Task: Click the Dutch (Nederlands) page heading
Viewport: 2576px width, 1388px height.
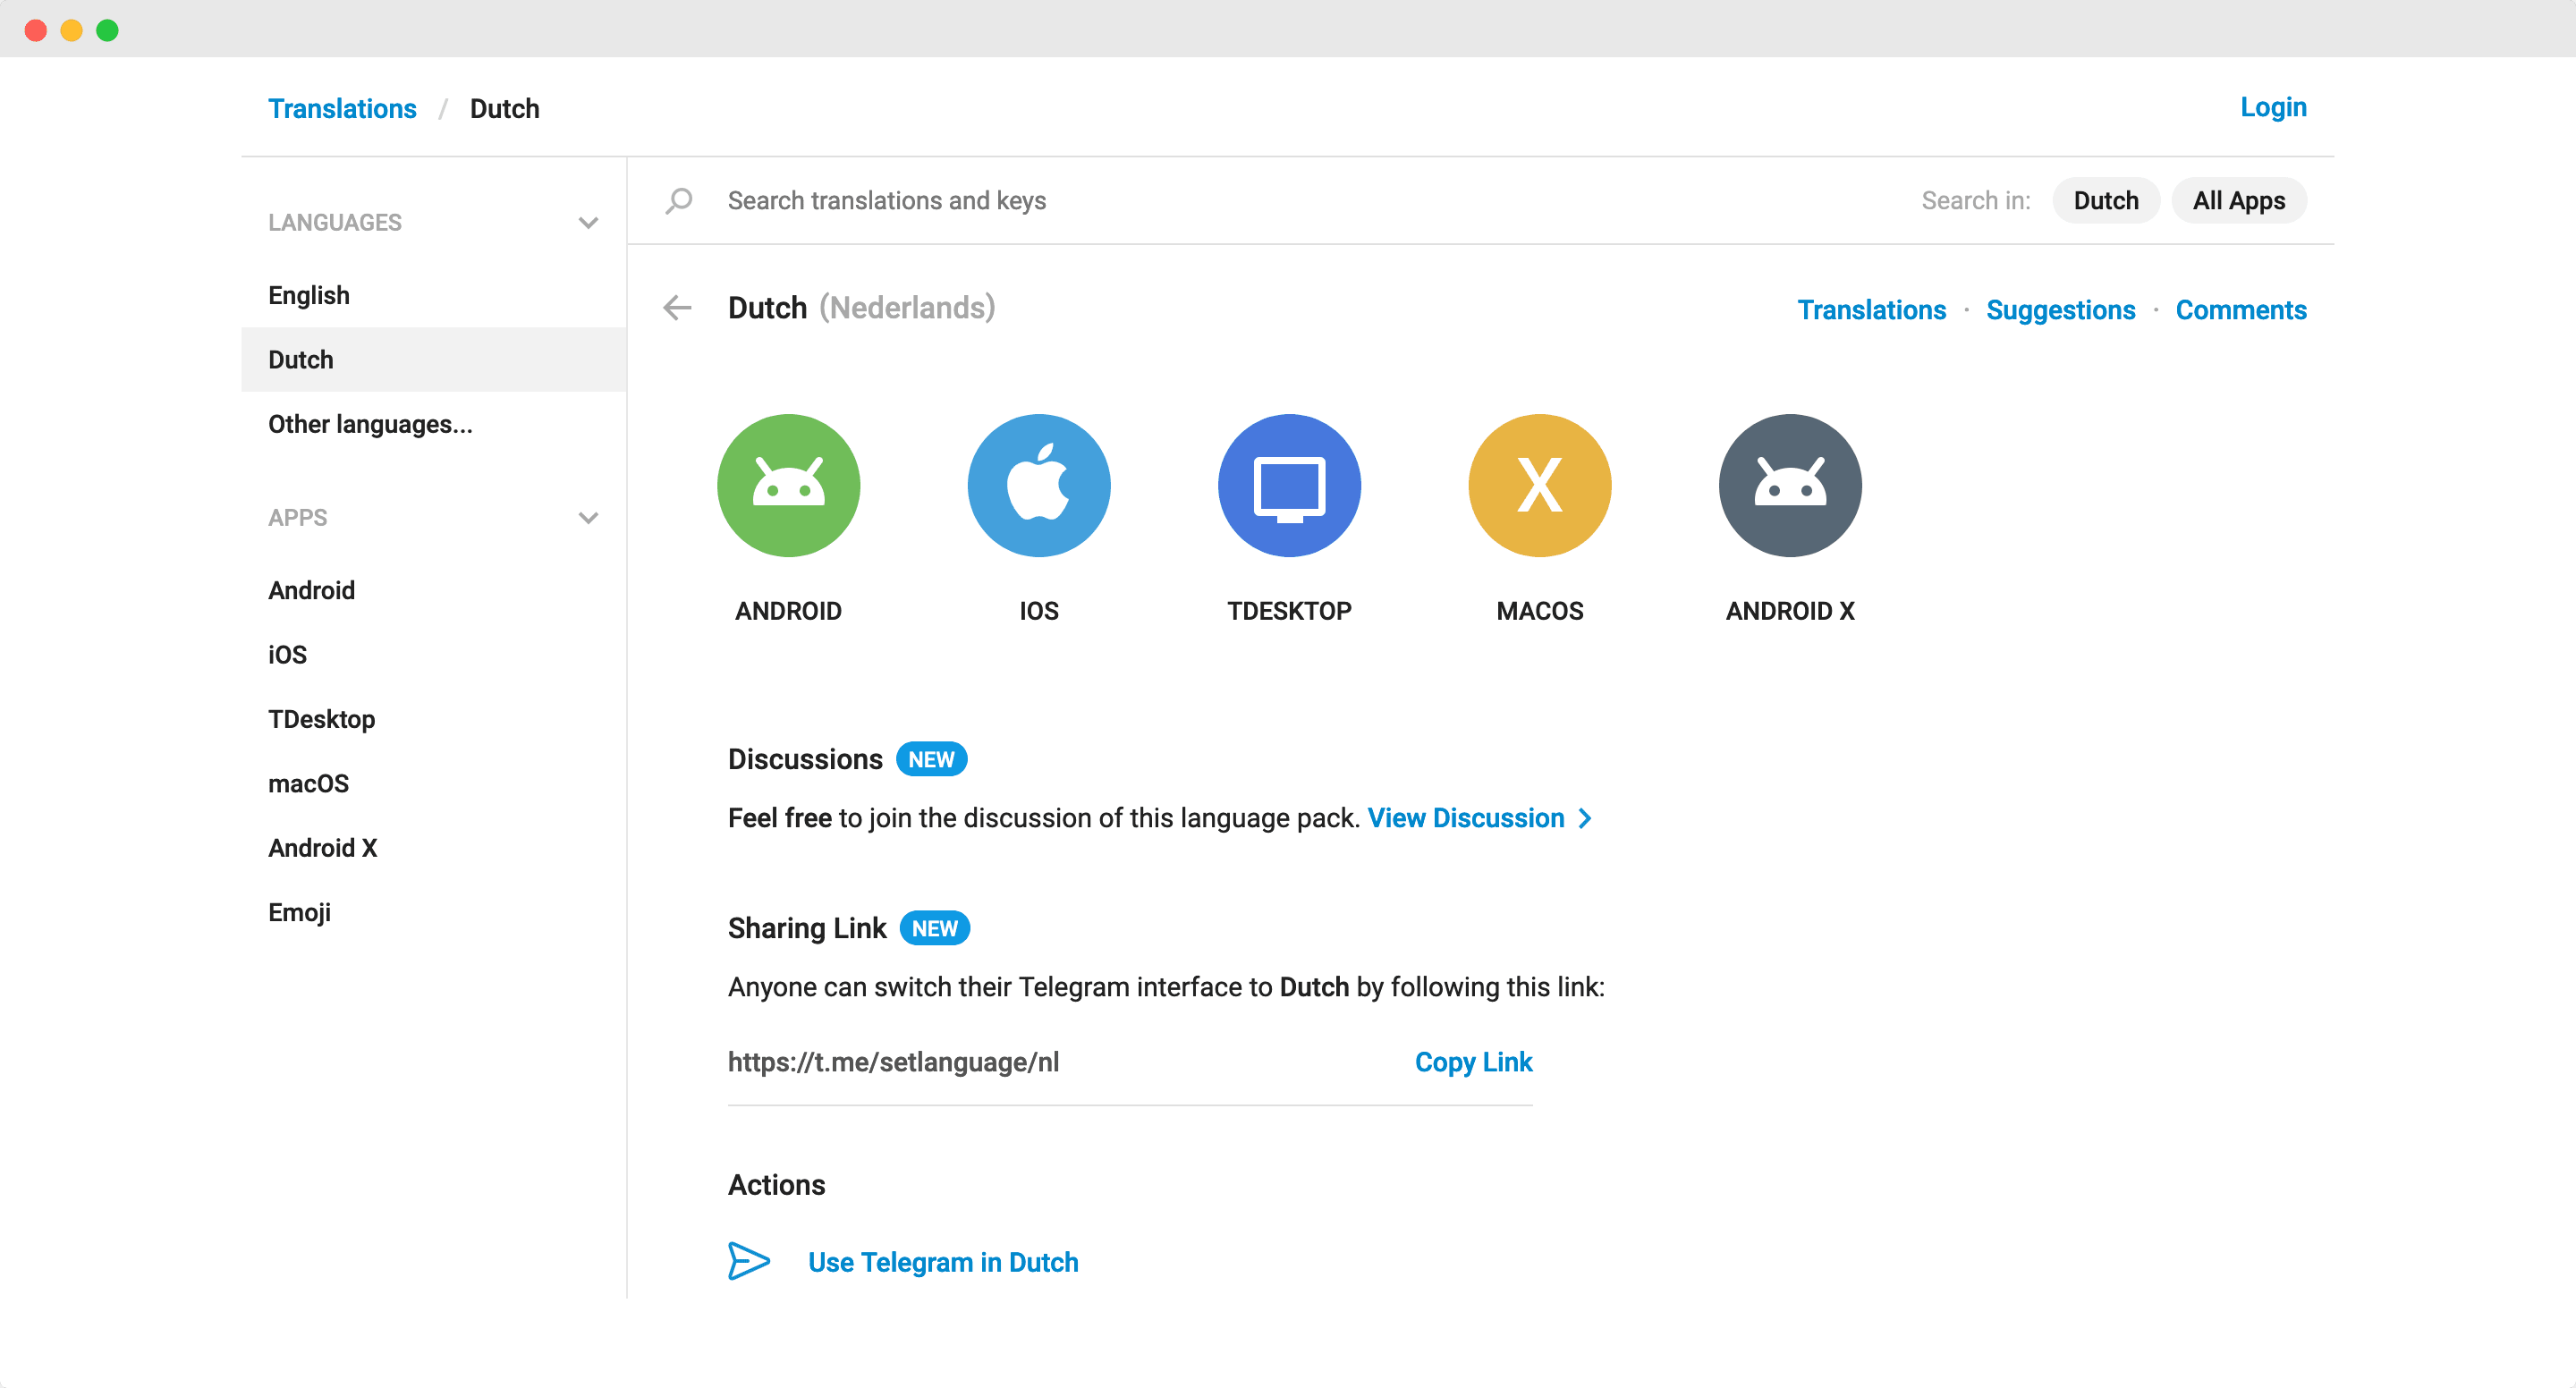Action: click(861, 308)
